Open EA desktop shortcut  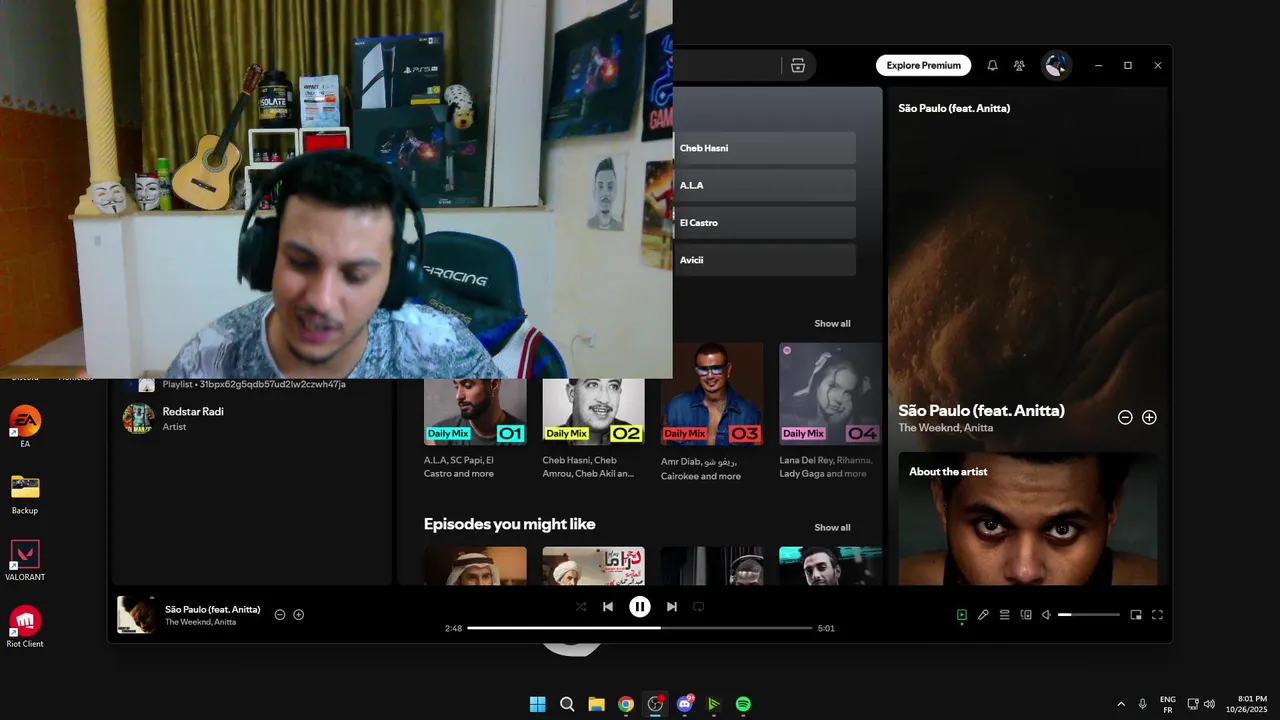pyautogui.click(x=25, y=426)
